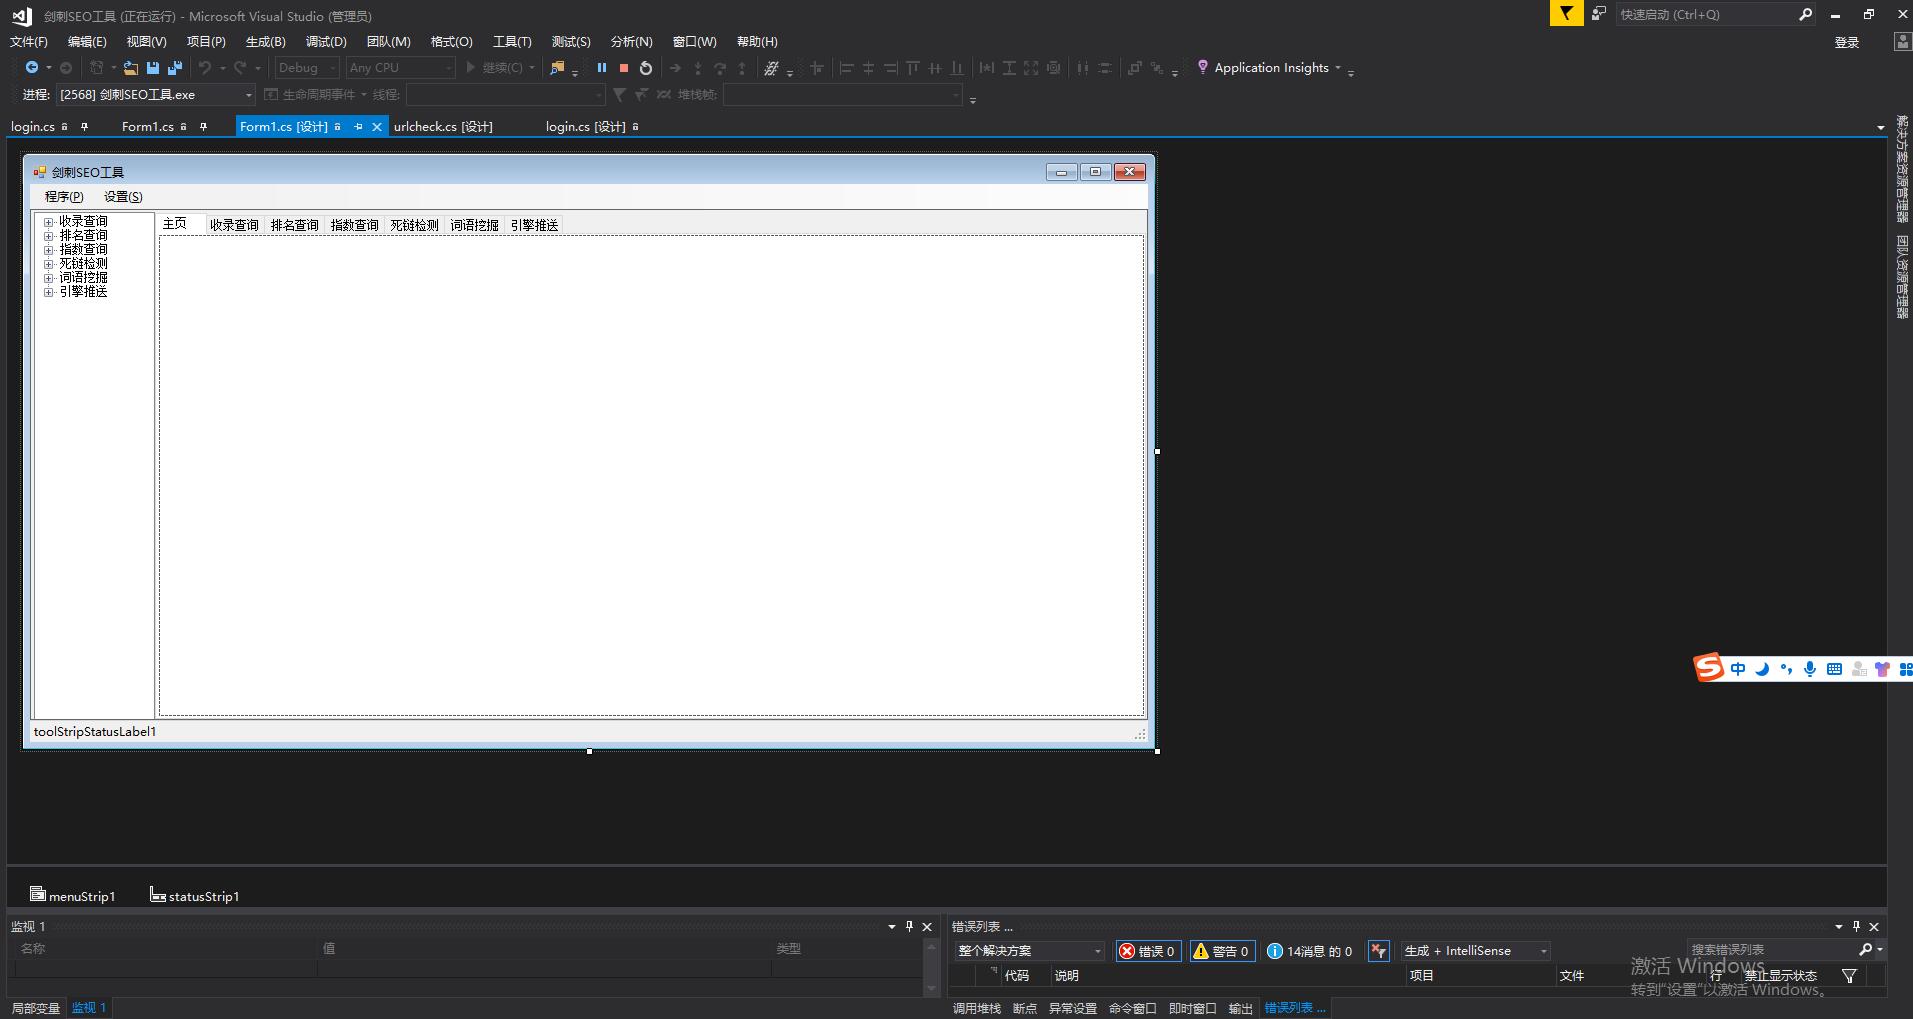Select the 词语挖掘 tab in the form
The height and width of the screenshot is (1019, 1913).
tap(474, 225)
